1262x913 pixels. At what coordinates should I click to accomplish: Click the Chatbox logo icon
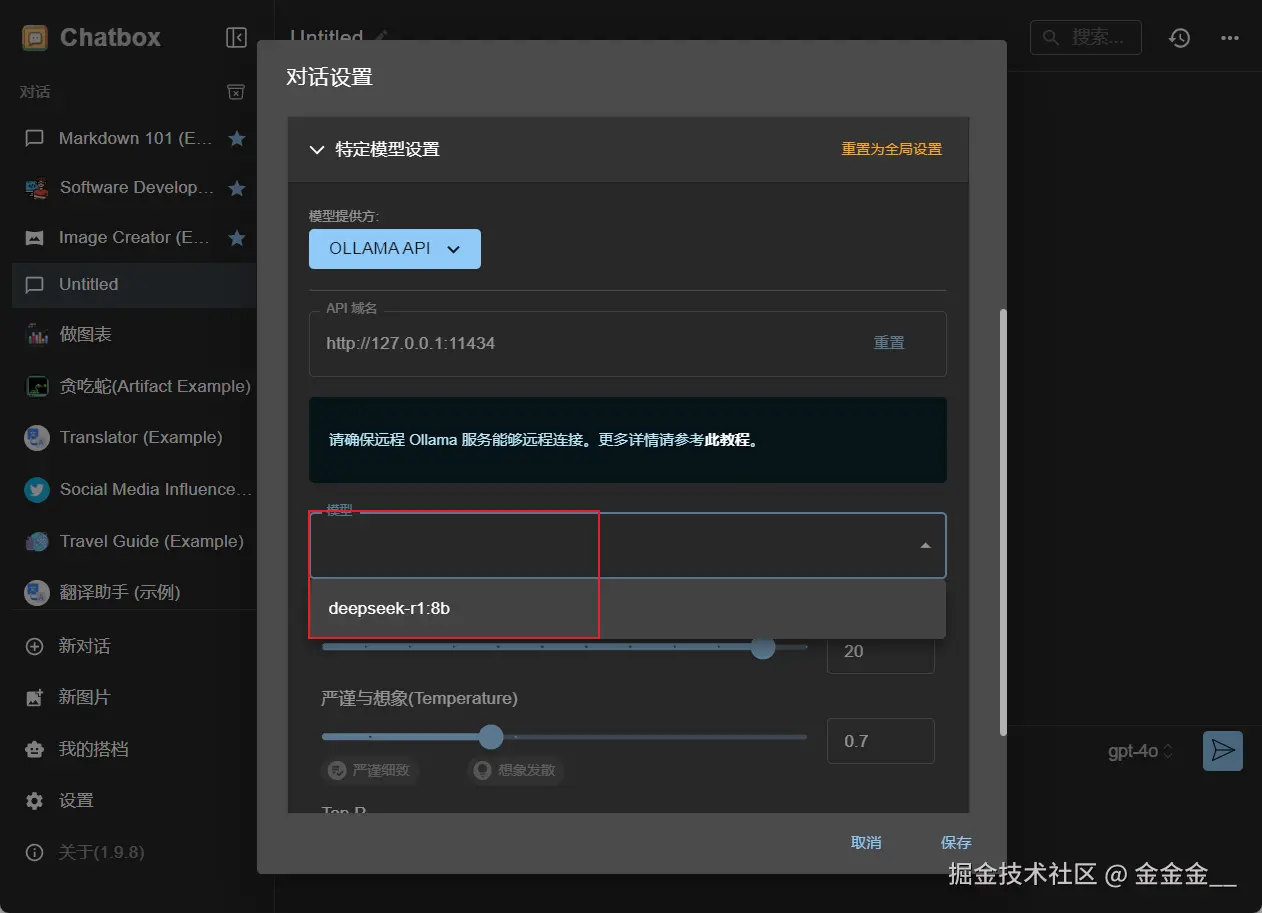click(34, 38)
